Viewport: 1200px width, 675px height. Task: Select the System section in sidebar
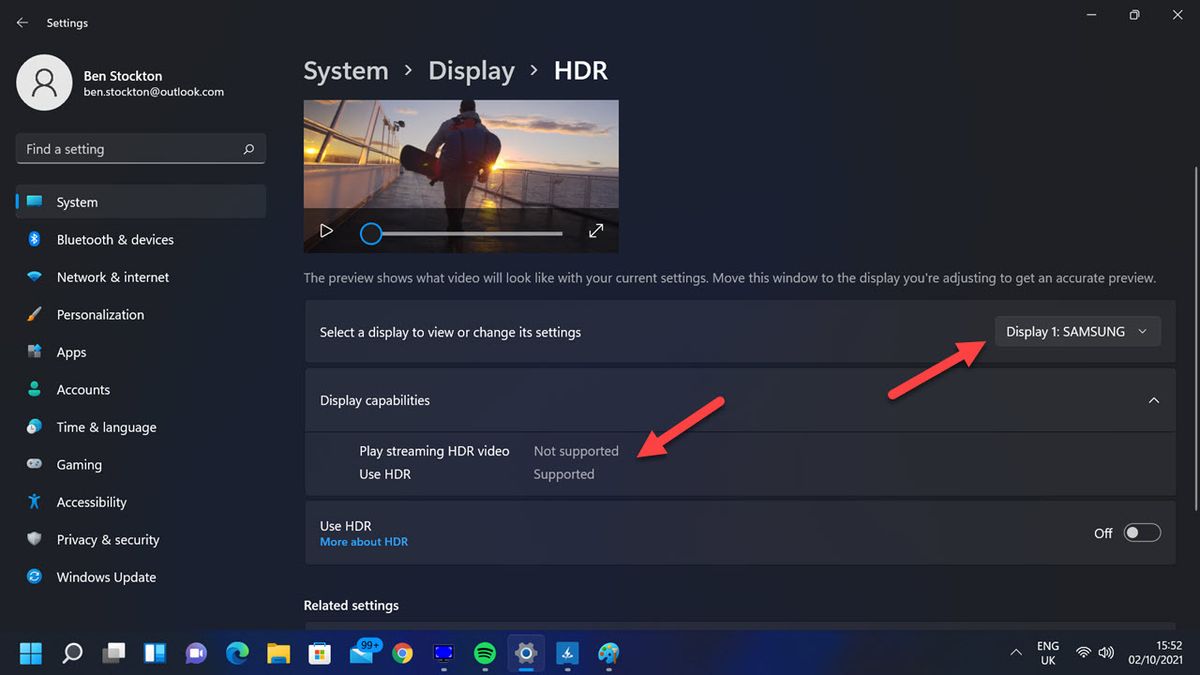click(77, 201)
